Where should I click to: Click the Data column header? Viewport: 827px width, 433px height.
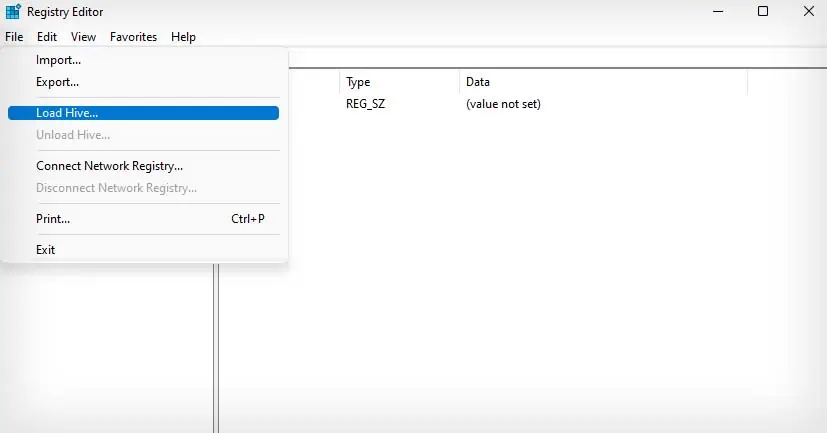click(603, 82)
